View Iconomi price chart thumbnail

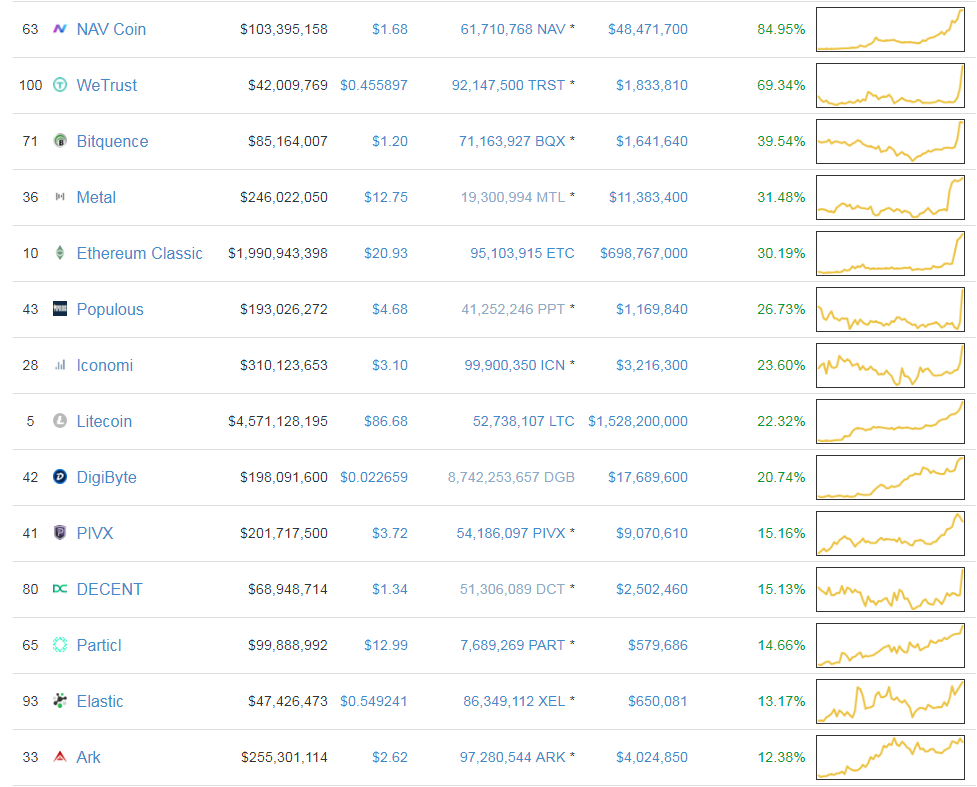pos(890,365)
